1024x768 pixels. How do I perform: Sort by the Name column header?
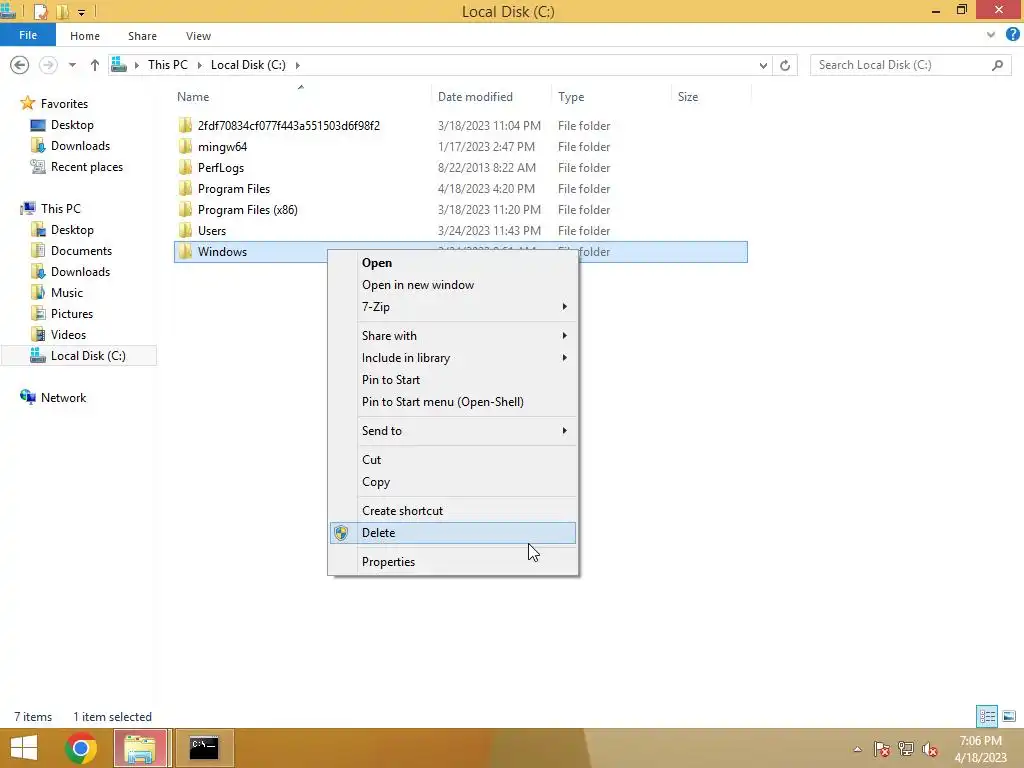[x=193, y=97]
